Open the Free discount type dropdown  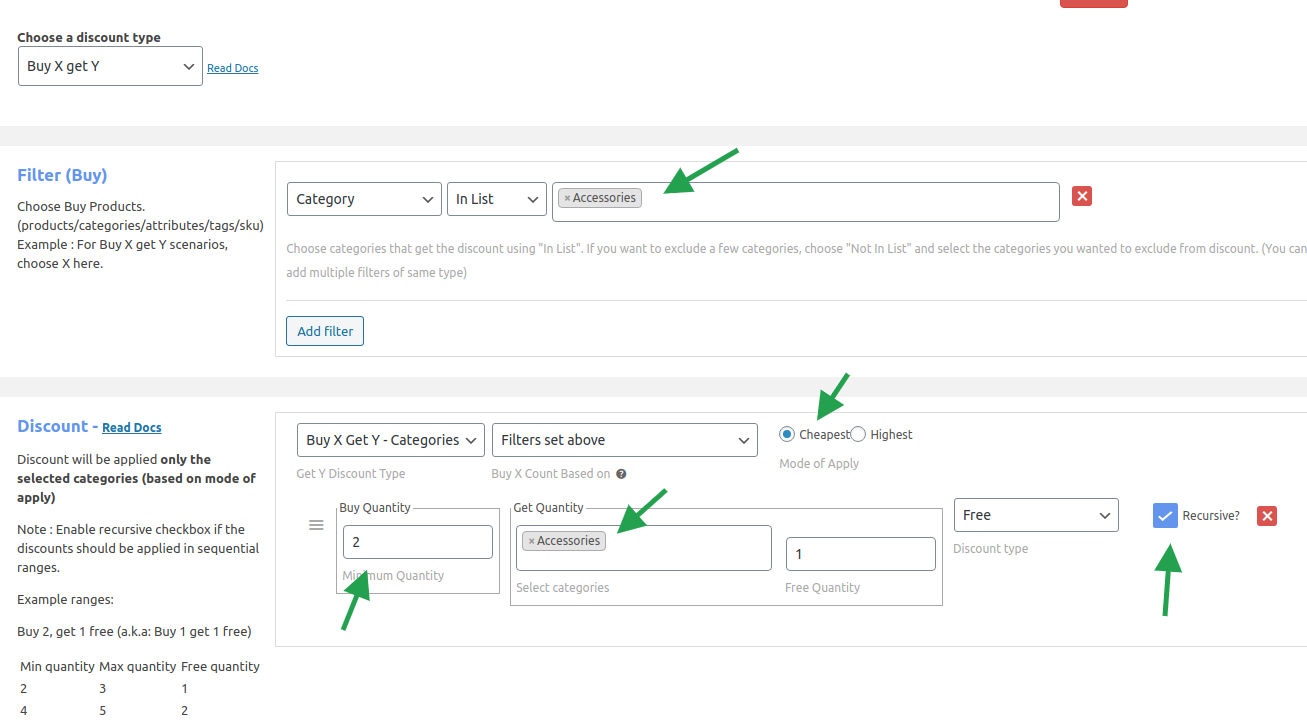[x=1036, y=515]
